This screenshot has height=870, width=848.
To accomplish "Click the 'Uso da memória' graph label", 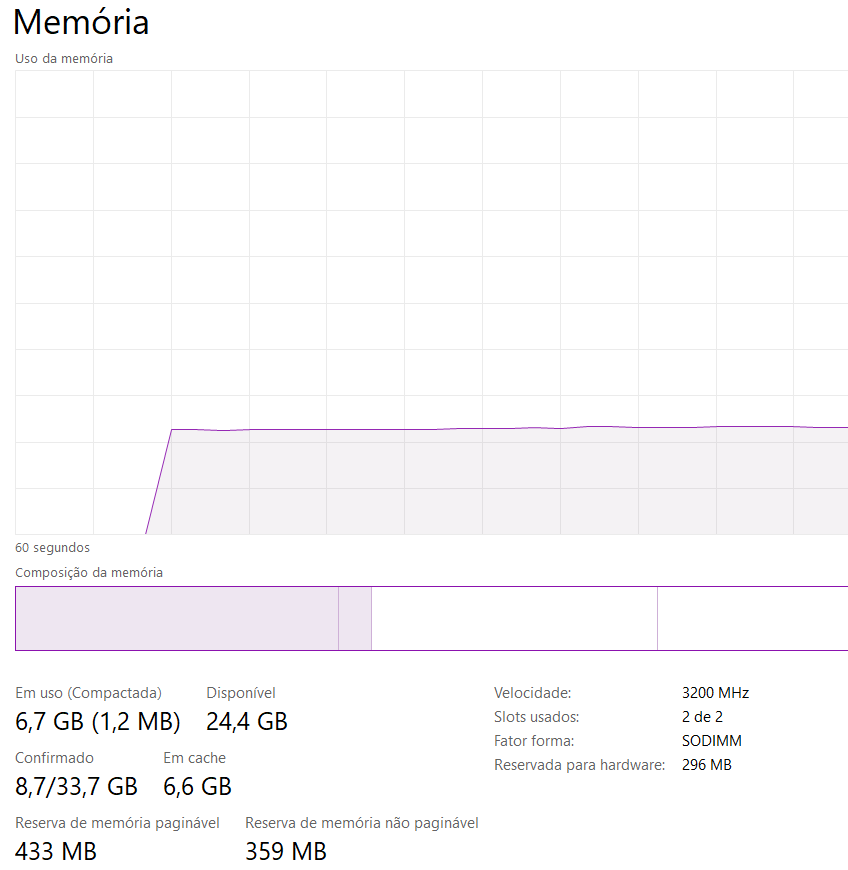I will point(64,59).
